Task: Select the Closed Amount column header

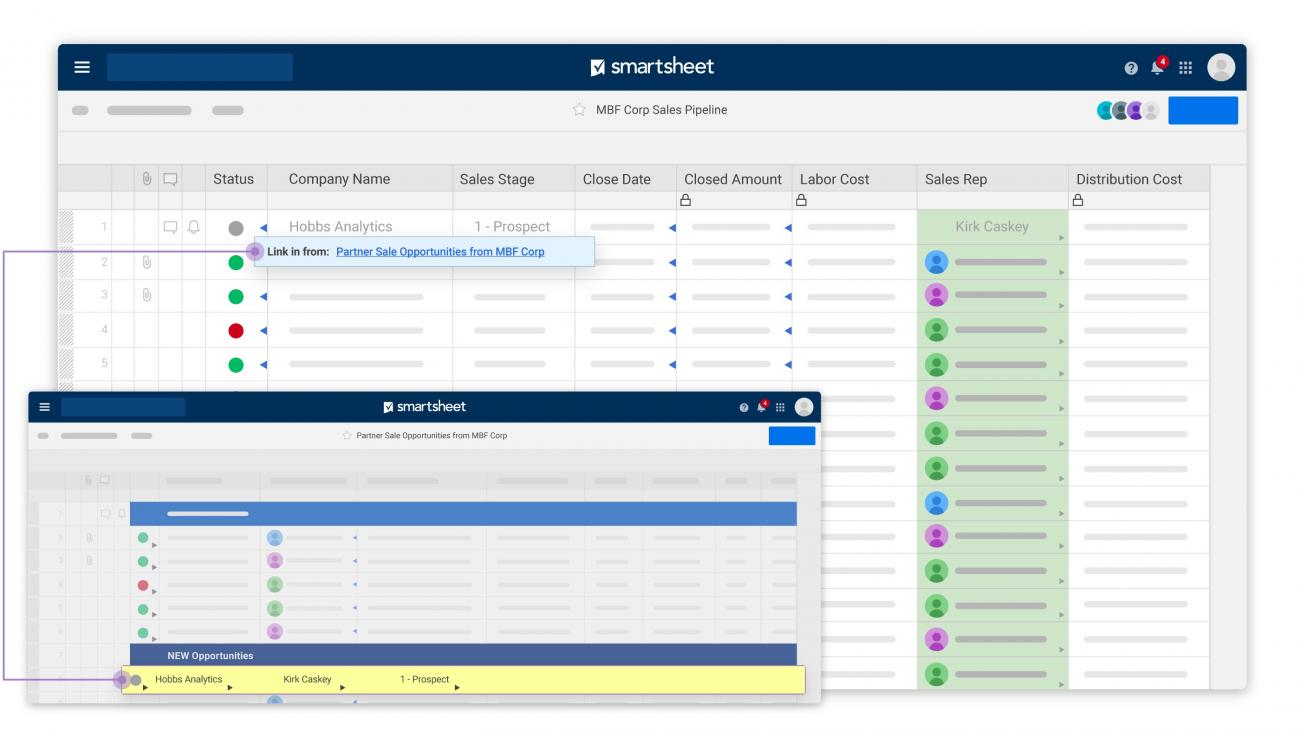Action: pos(733,179)
